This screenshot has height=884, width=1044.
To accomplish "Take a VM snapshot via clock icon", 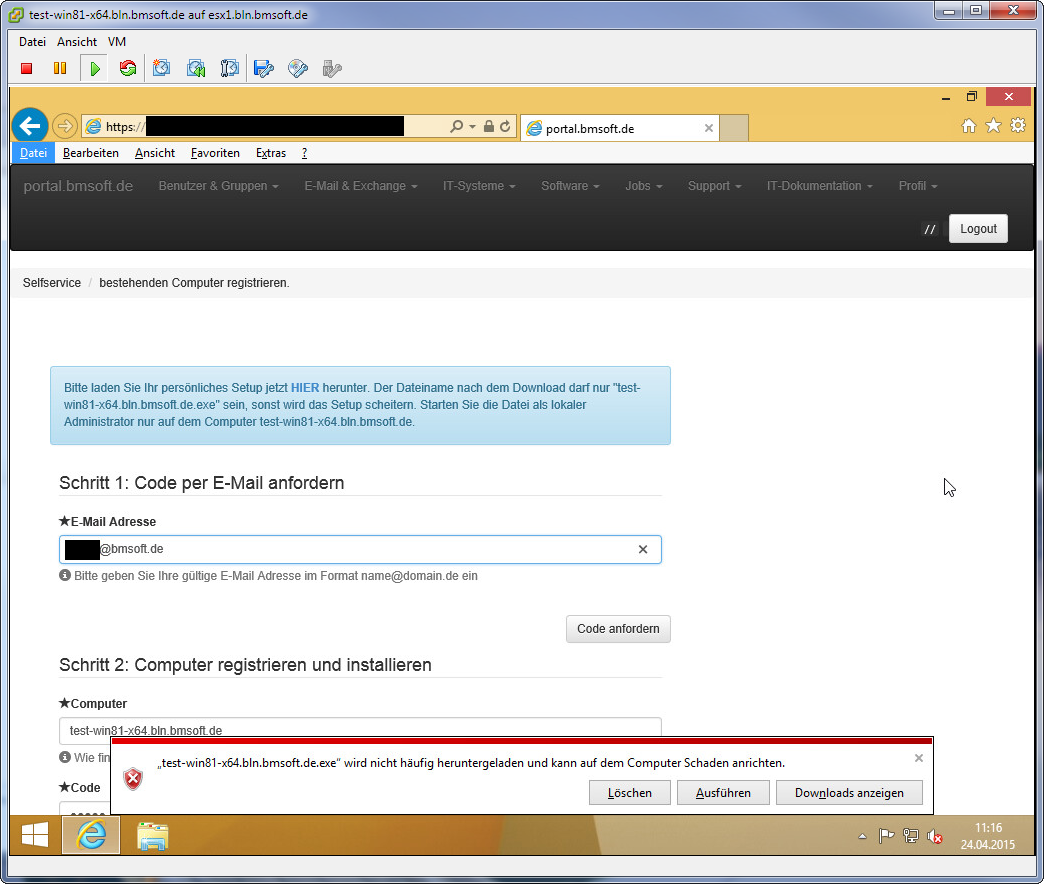I will pyautogui.click(x=161, y=68).
